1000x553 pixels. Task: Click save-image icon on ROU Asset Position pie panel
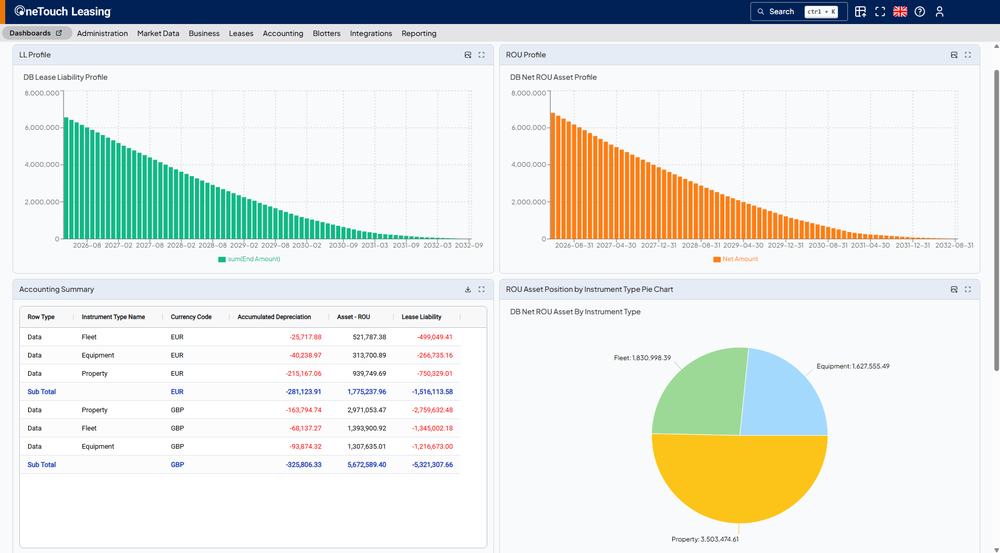(954, 290)
